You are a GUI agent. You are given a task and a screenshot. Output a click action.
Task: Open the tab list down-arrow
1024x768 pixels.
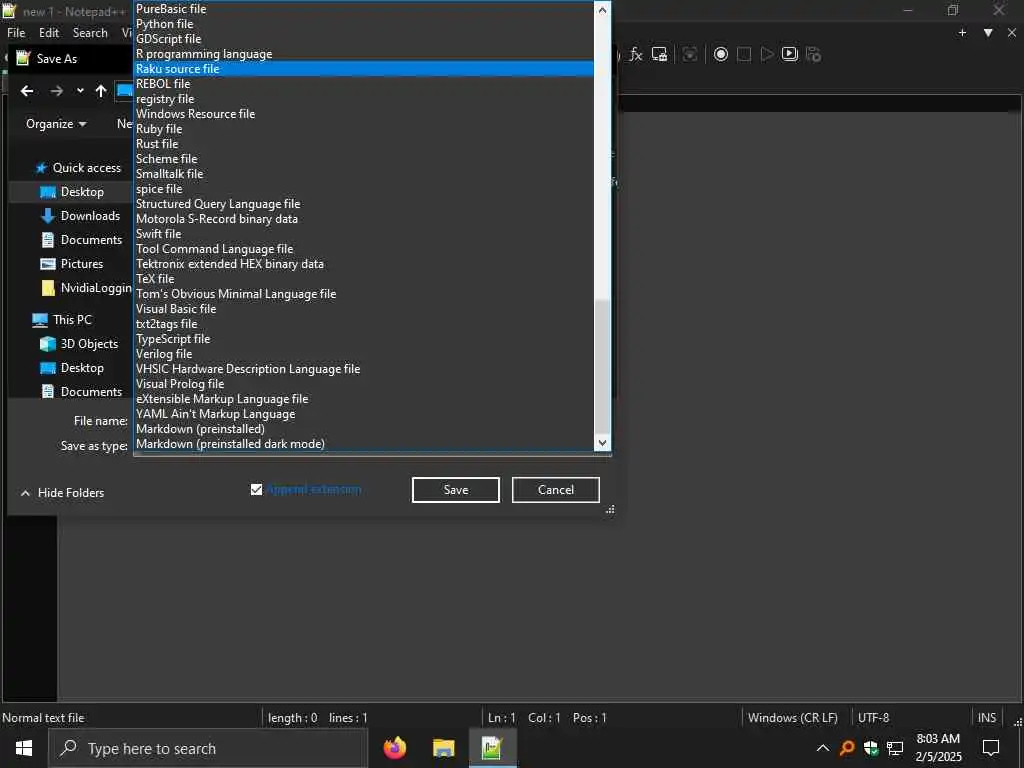coord(988,33)
